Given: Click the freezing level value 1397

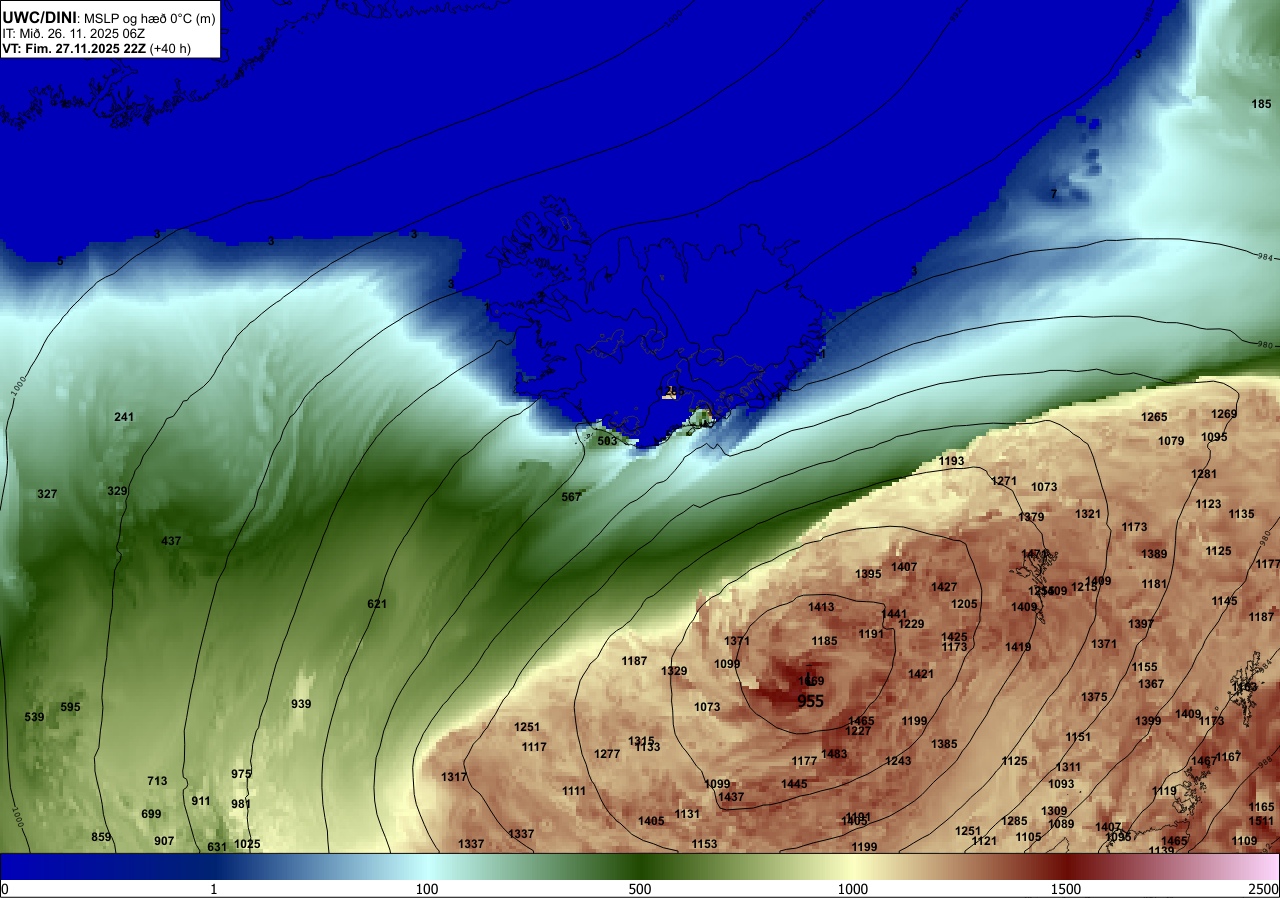Looking at the screenshot, I should 1141,624.
